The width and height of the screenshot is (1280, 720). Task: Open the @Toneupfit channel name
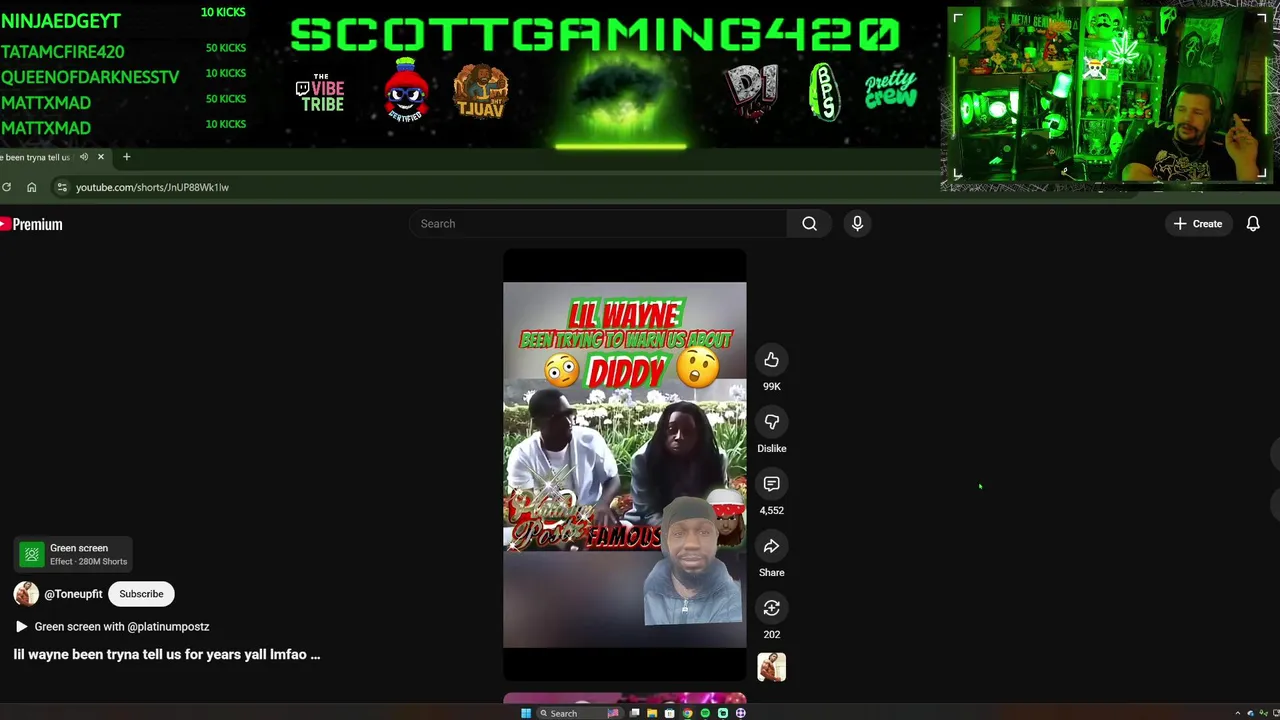(73, 594)
